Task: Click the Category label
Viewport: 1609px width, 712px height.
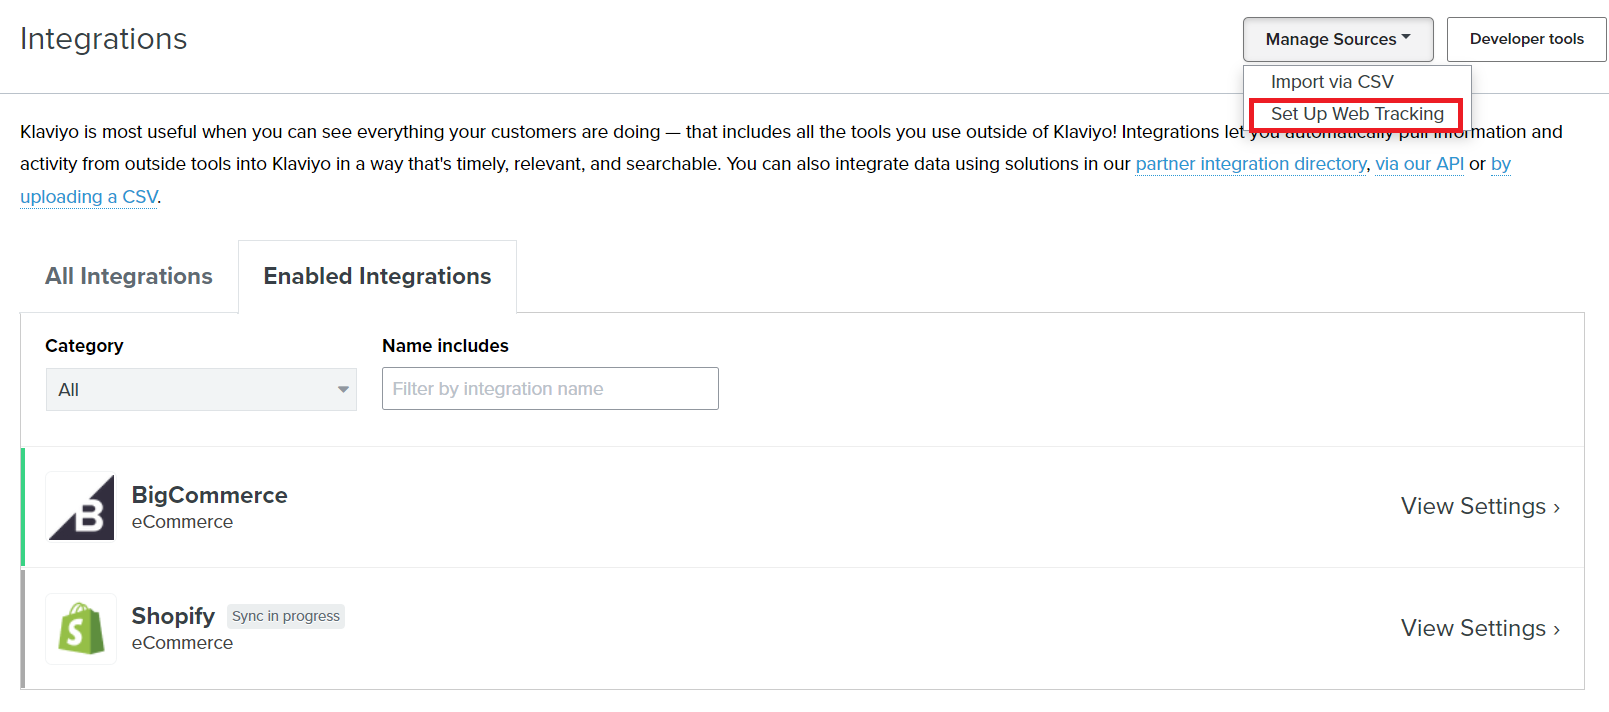Action: (x=84, y=346)
